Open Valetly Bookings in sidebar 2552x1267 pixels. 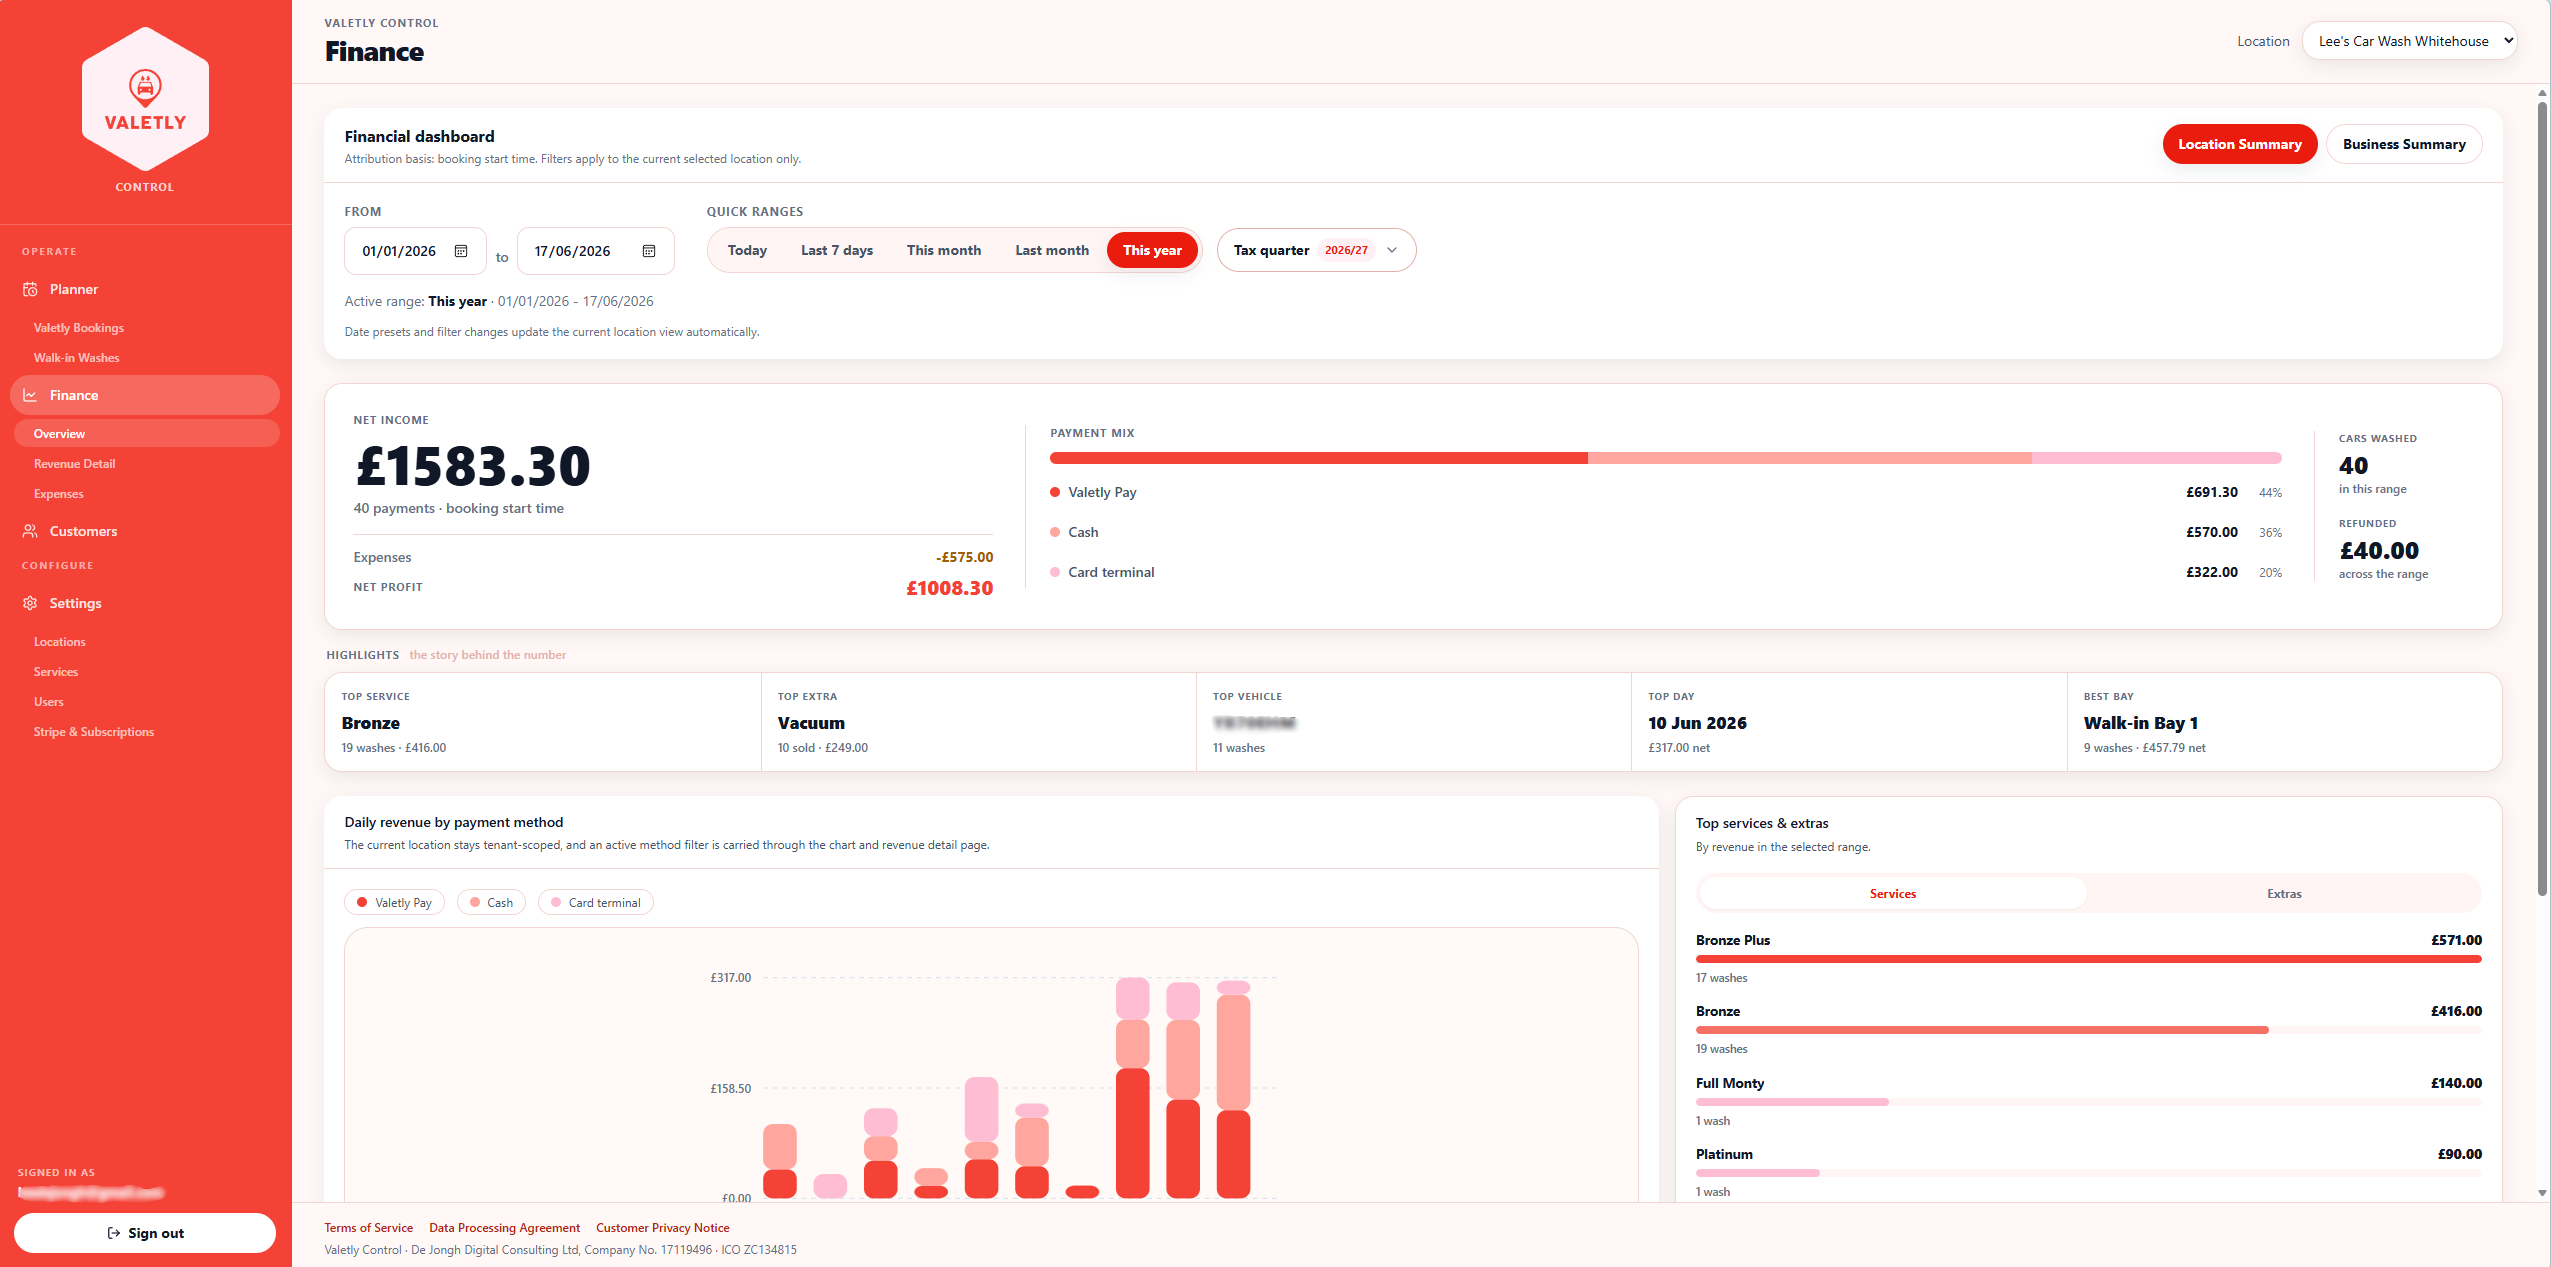79,328
